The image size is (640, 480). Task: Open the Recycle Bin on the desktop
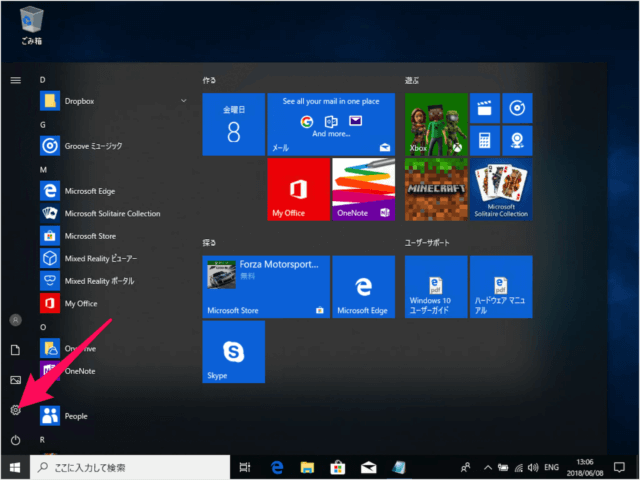point(31,25)
